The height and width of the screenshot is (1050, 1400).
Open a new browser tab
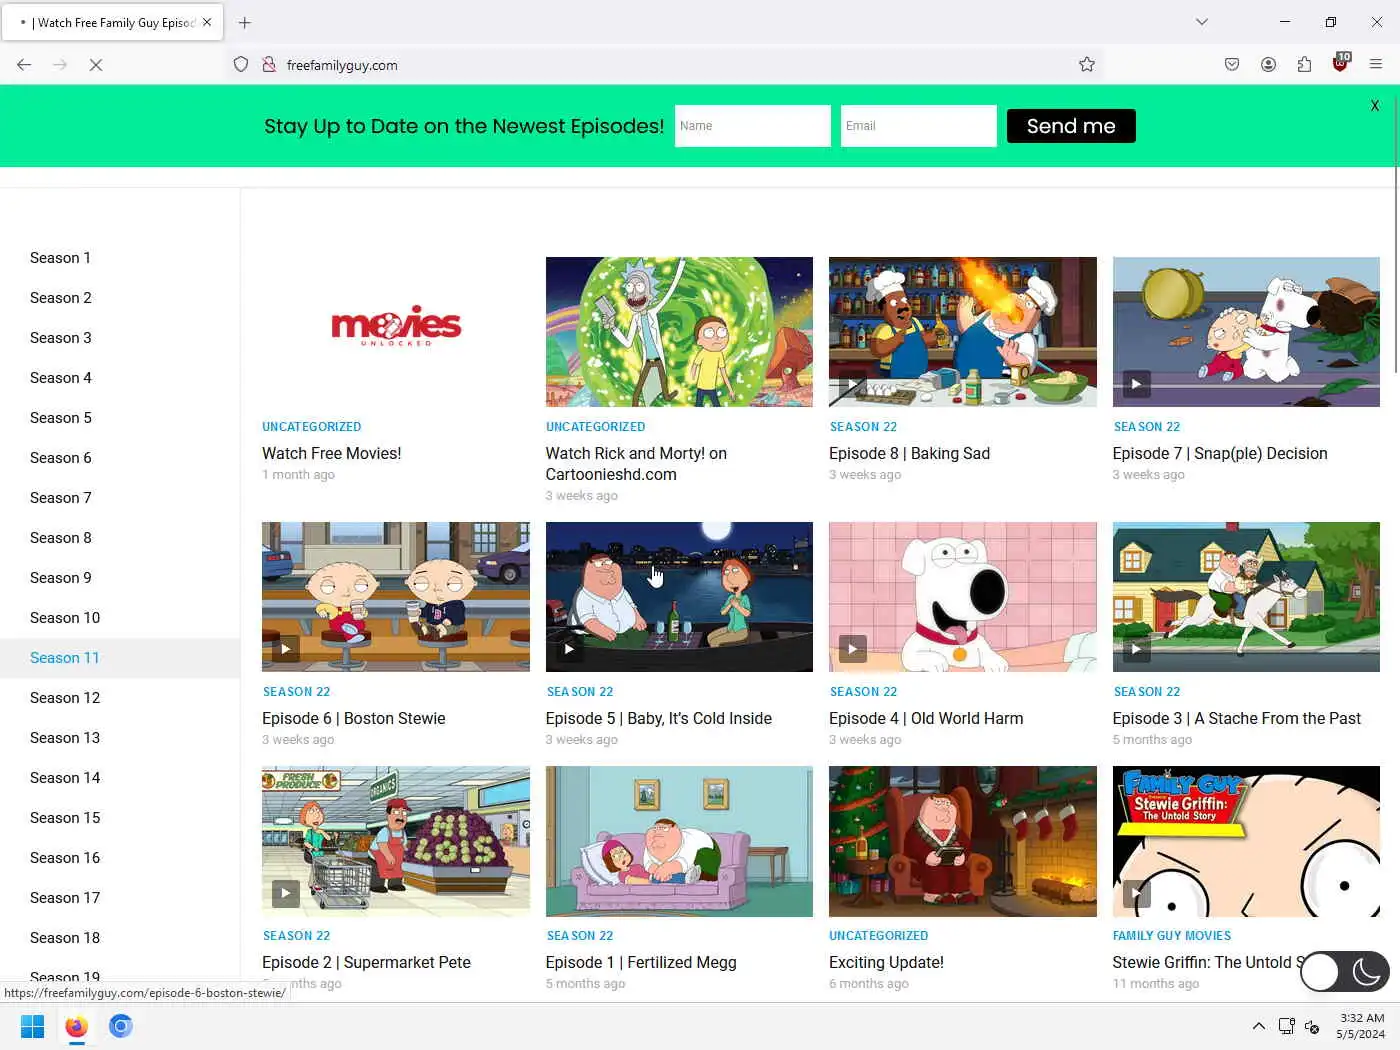(245, 22)
